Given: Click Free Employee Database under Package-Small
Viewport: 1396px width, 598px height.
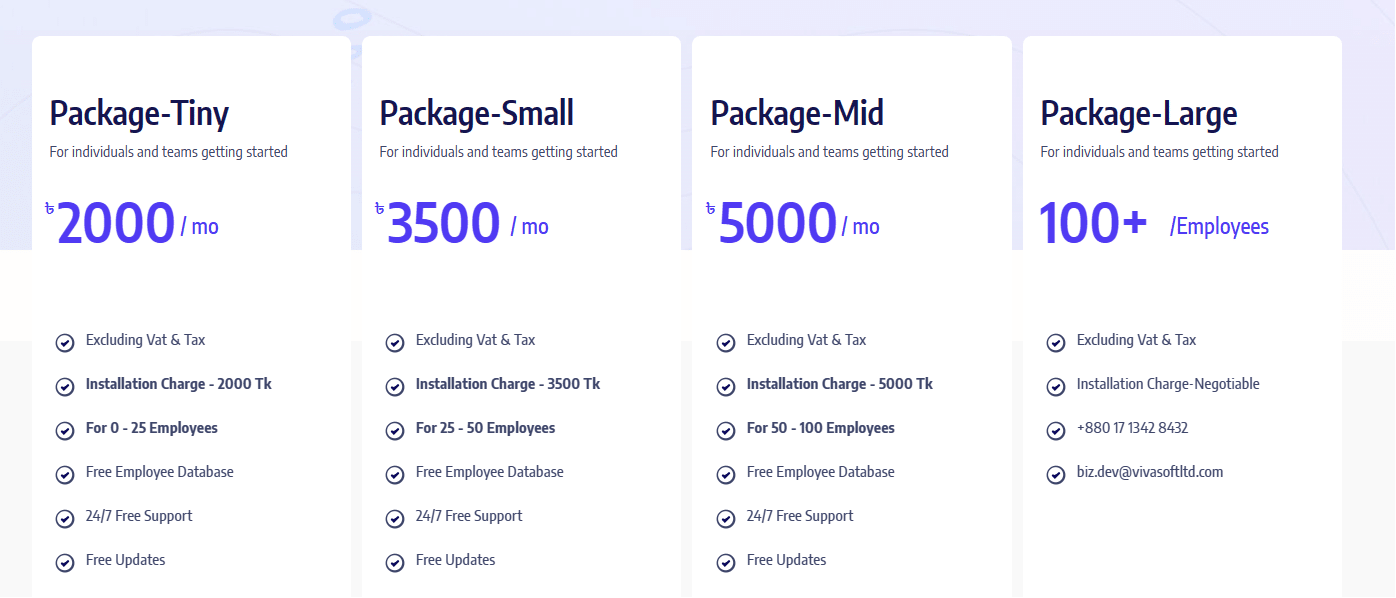Looking at the screenshot, I should (490, 472).
